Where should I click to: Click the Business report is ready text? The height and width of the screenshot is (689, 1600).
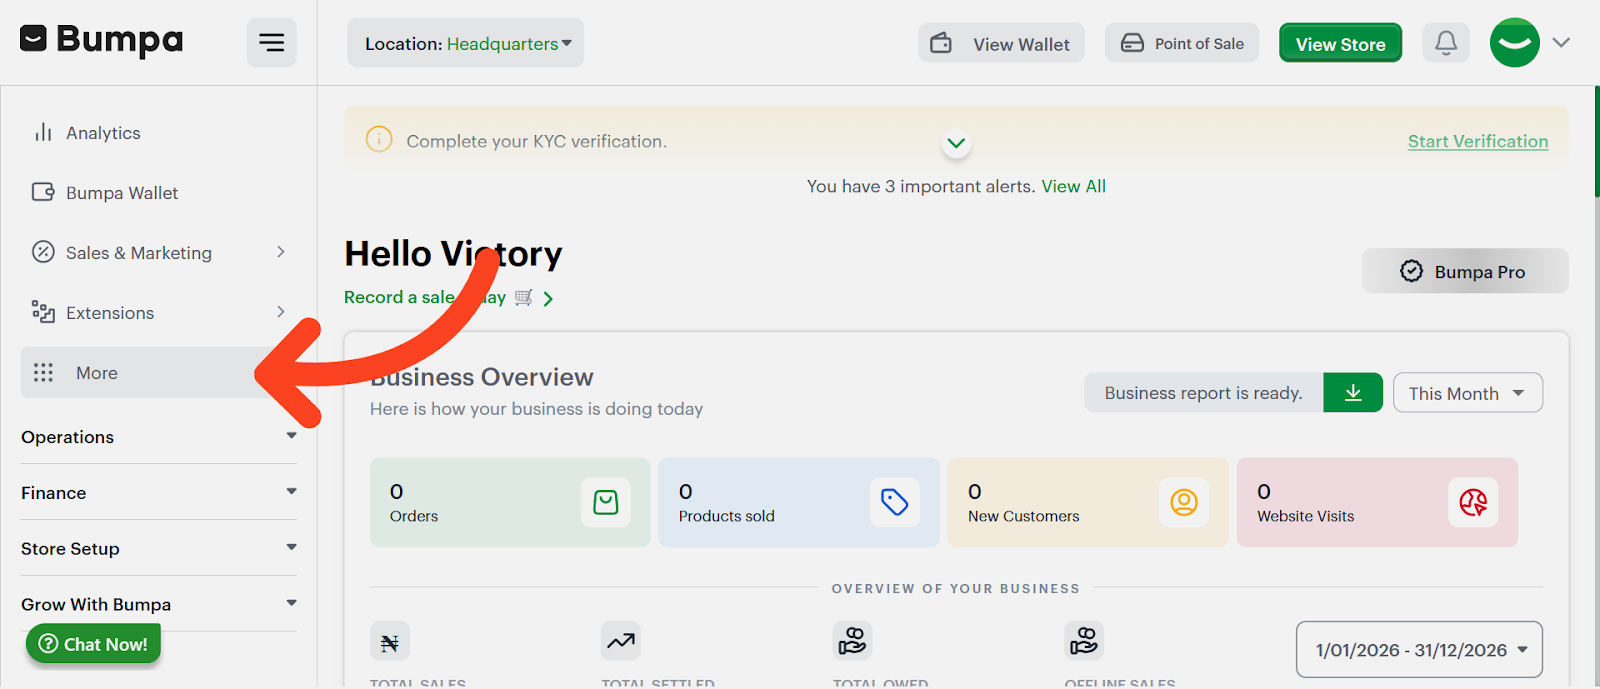click(1203, 393)
